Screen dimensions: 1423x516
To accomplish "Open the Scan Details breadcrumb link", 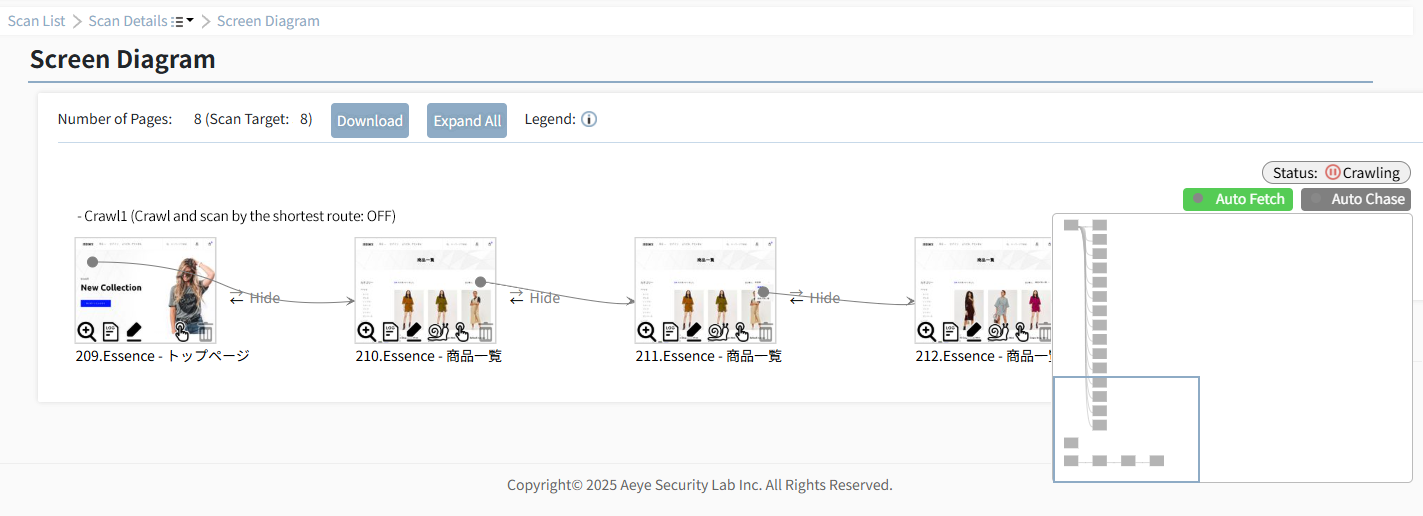I will [x=128, y=21].
